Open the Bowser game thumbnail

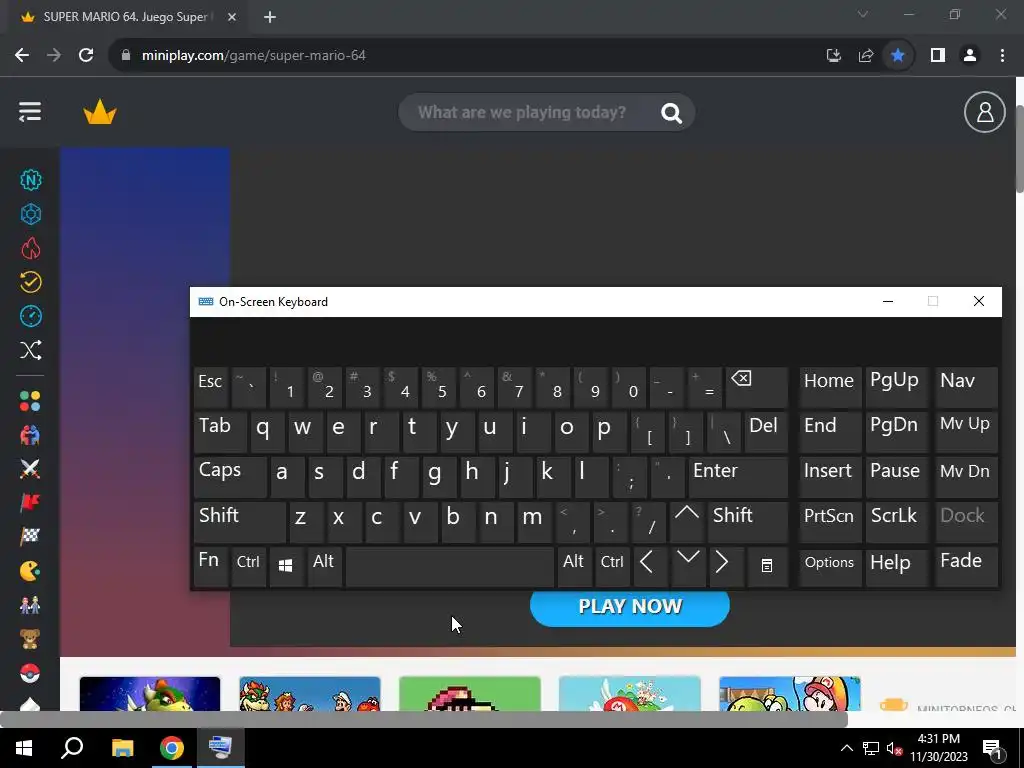click(150, 694)
